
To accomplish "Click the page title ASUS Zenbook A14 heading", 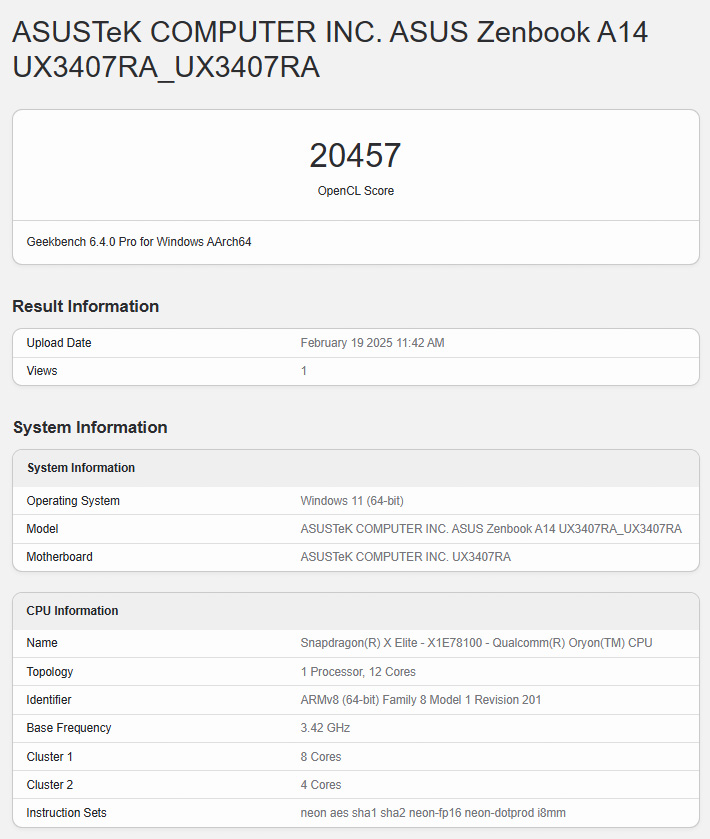I will (x=330, y=49).
